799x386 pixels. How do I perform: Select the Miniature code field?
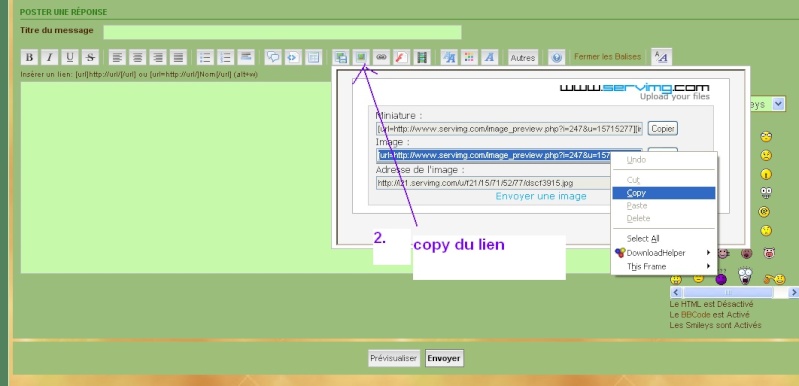(x=510, y=129)
